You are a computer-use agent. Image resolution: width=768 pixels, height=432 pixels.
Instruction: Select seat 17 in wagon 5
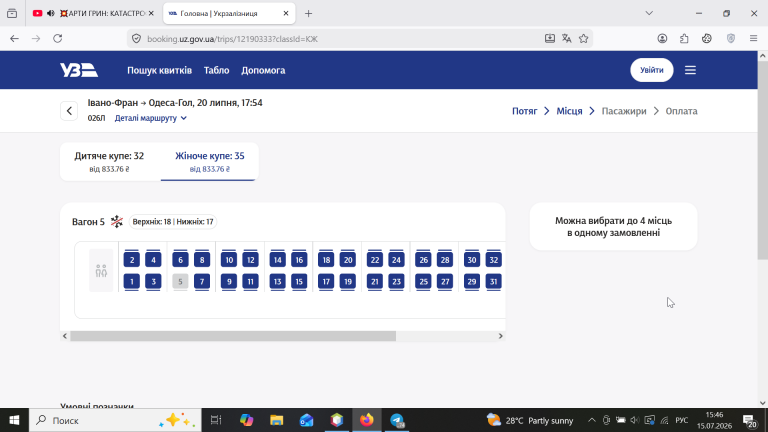pos(326,281)
